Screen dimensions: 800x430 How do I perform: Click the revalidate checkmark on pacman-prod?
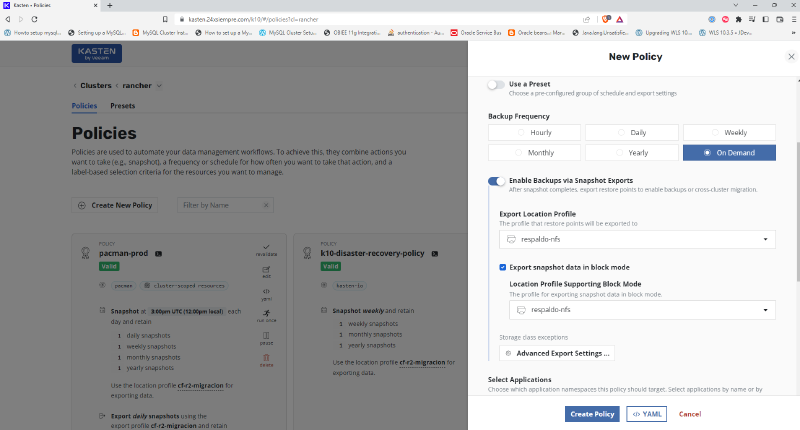(x=266, y=249)
